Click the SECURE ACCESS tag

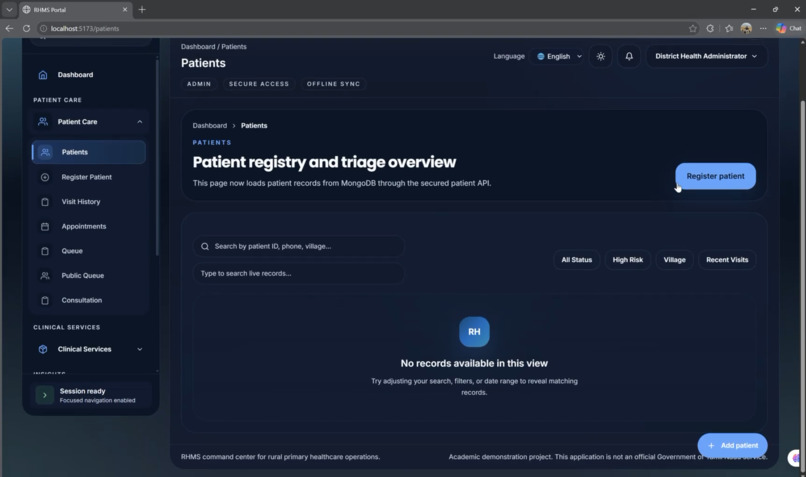tap(259, 84)
